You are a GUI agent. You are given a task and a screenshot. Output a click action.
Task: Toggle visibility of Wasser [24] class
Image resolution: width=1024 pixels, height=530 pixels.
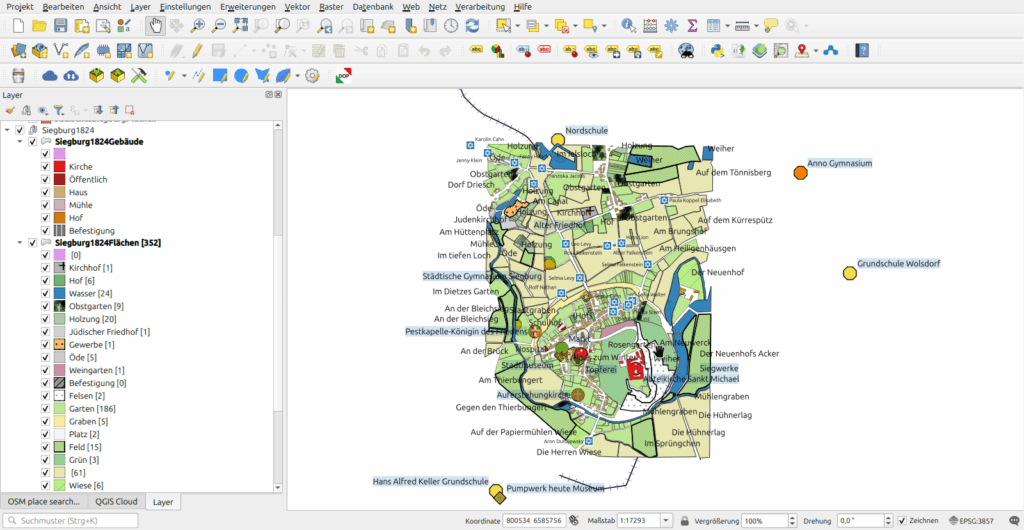[45, 293]
